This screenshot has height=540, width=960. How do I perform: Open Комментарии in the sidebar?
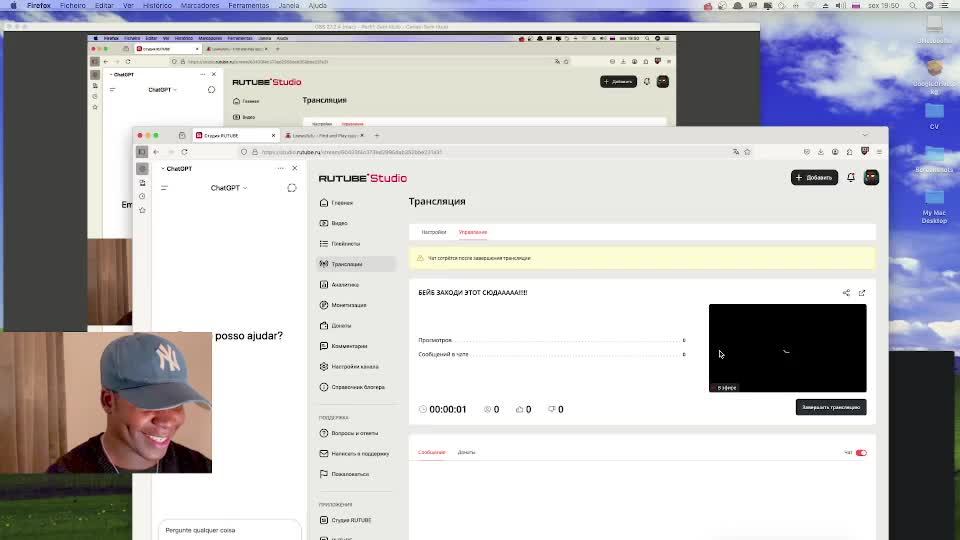tap(343, 346)
